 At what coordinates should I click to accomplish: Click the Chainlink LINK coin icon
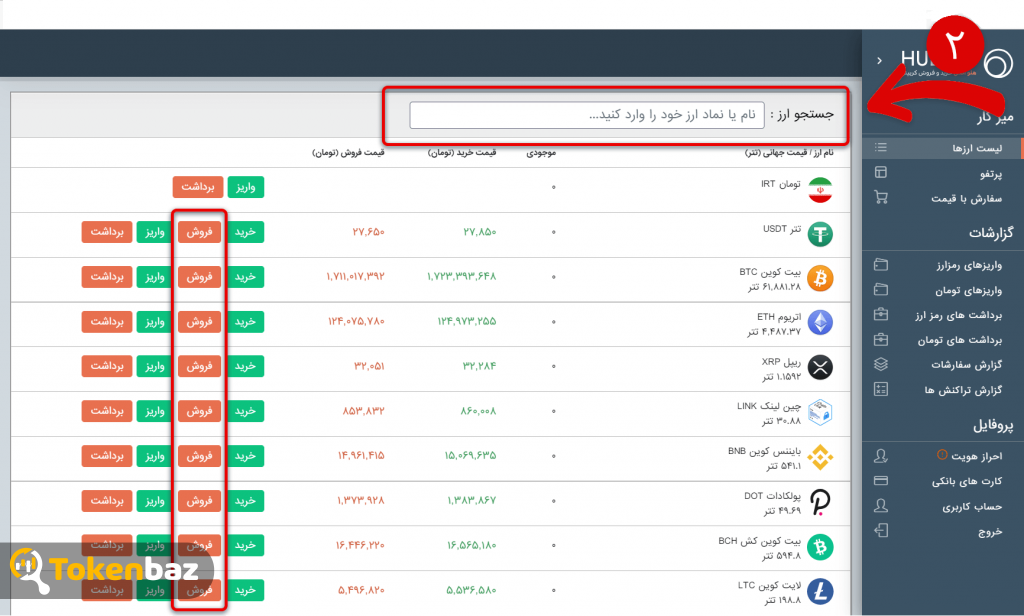[820, 412]
